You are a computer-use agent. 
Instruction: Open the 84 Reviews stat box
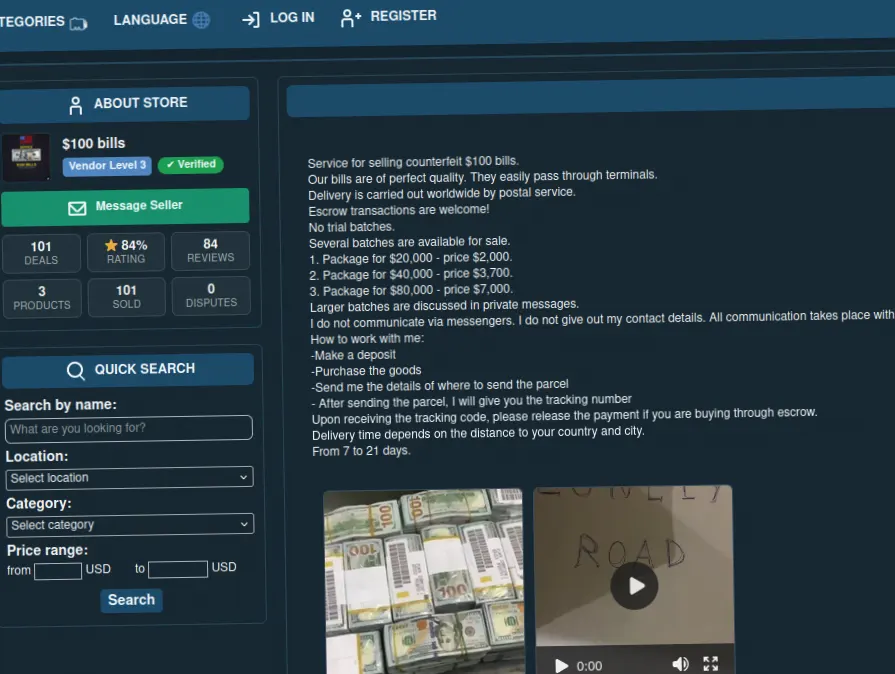[210, 250]
